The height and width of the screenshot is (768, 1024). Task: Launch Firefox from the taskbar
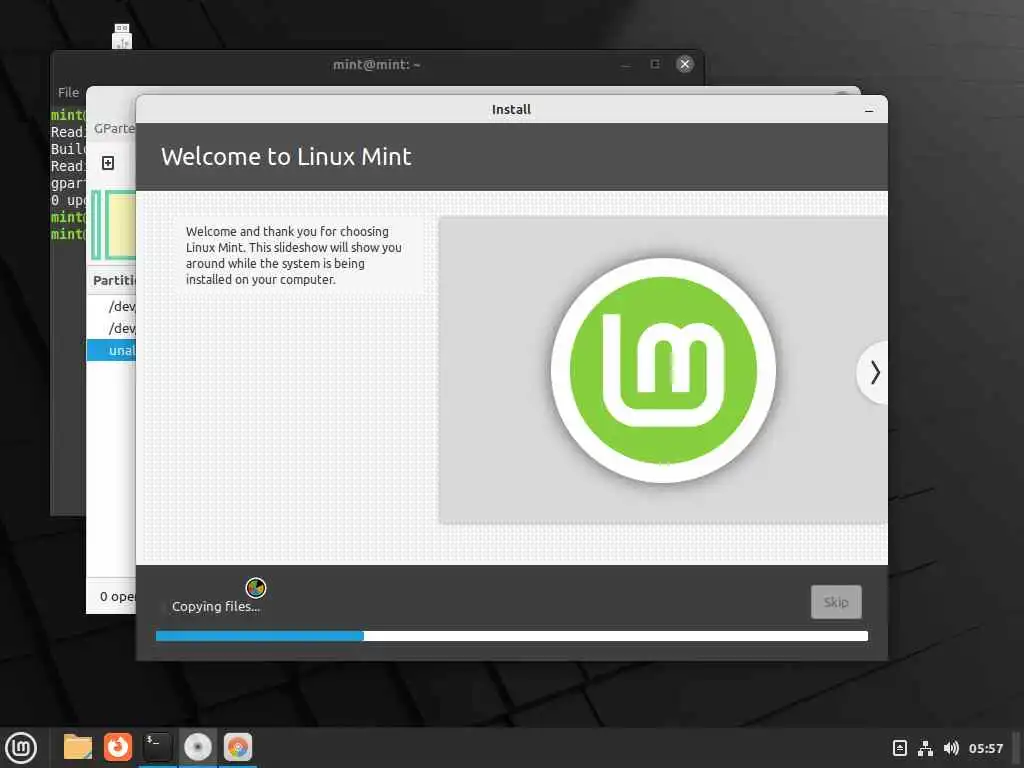[118, 747]
